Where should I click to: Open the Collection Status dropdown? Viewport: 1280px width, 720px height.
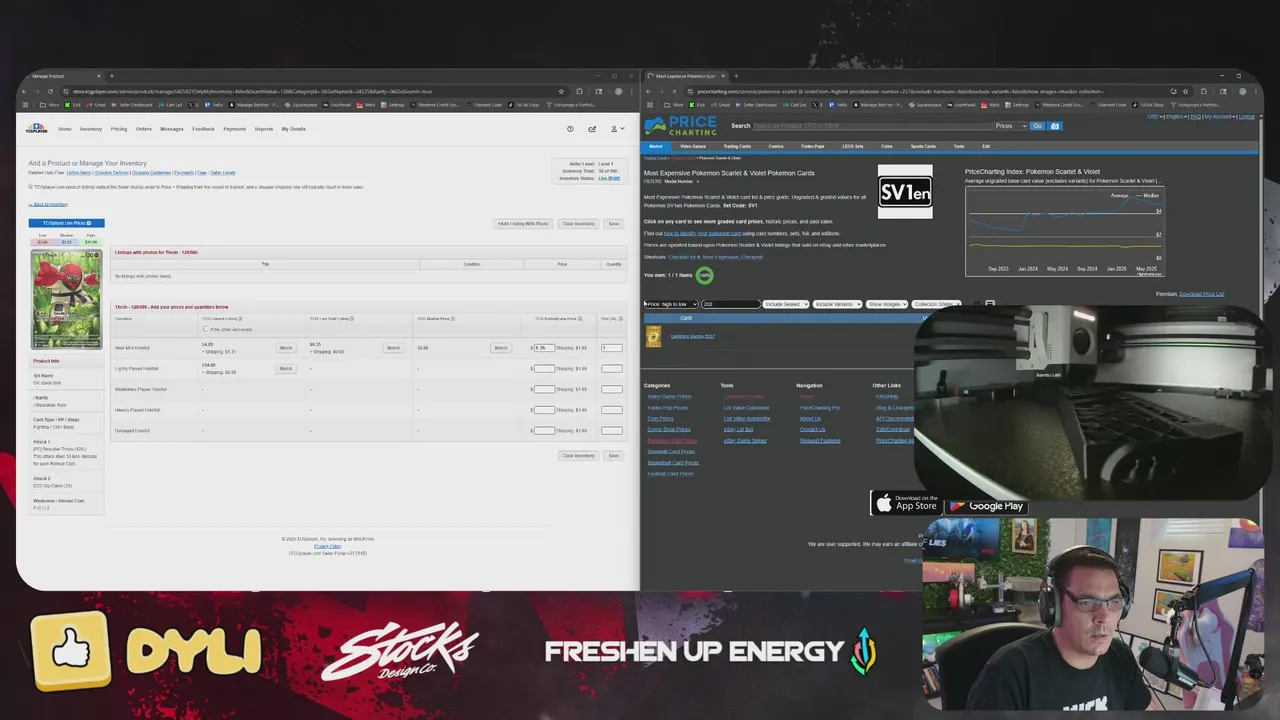tap(936, 304)
